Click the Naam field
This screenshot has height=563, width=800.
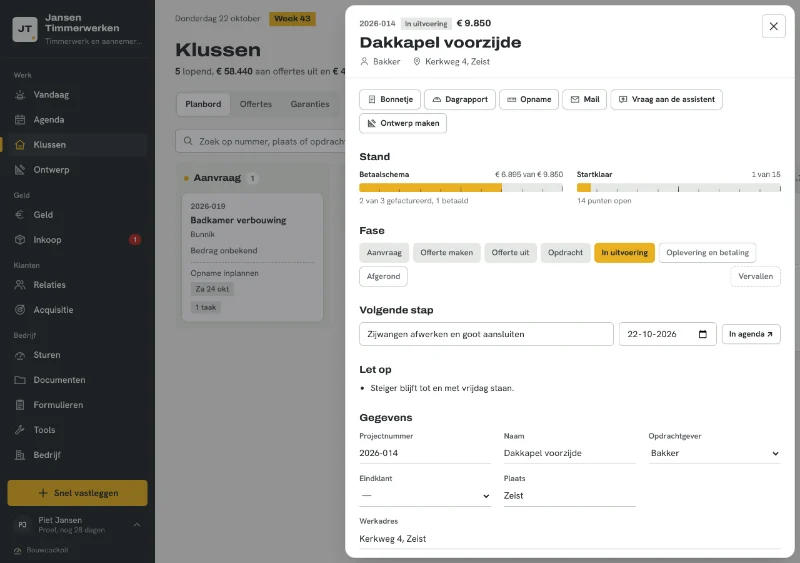(569, 453)
